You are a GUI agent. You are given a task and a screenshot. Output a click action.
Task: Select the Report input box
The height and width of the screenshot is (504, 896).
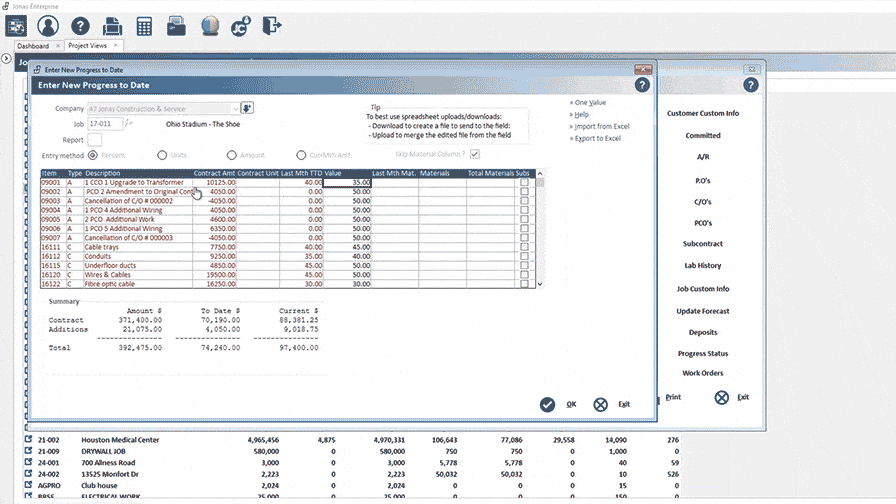click(x=95, y=139)
